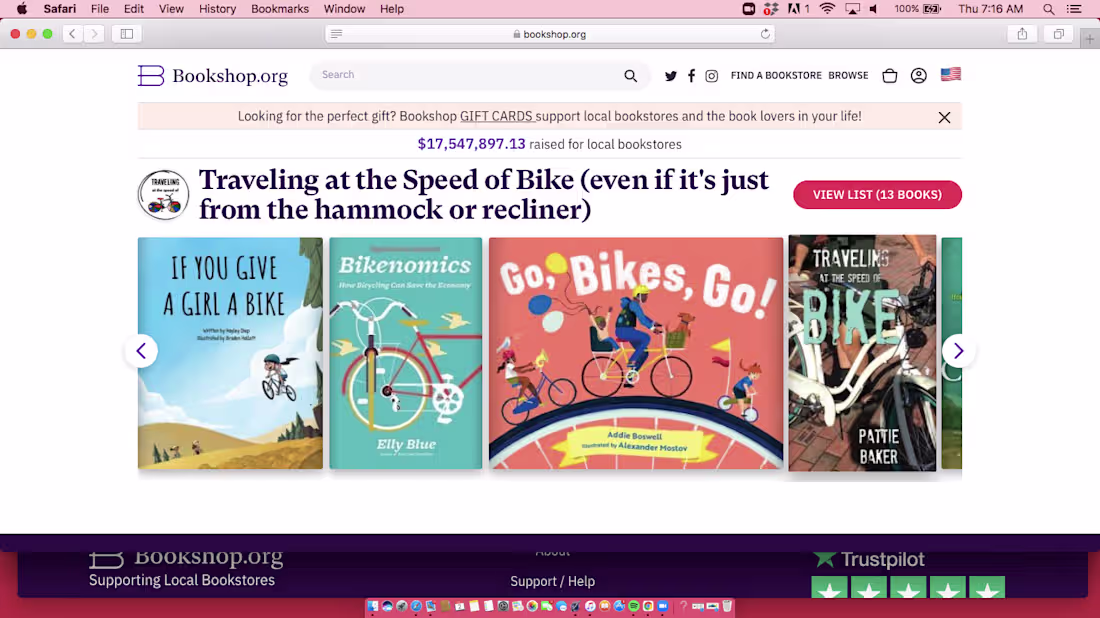
Task: Open iTunes from the Dock
Action: (x=590, y=606)
